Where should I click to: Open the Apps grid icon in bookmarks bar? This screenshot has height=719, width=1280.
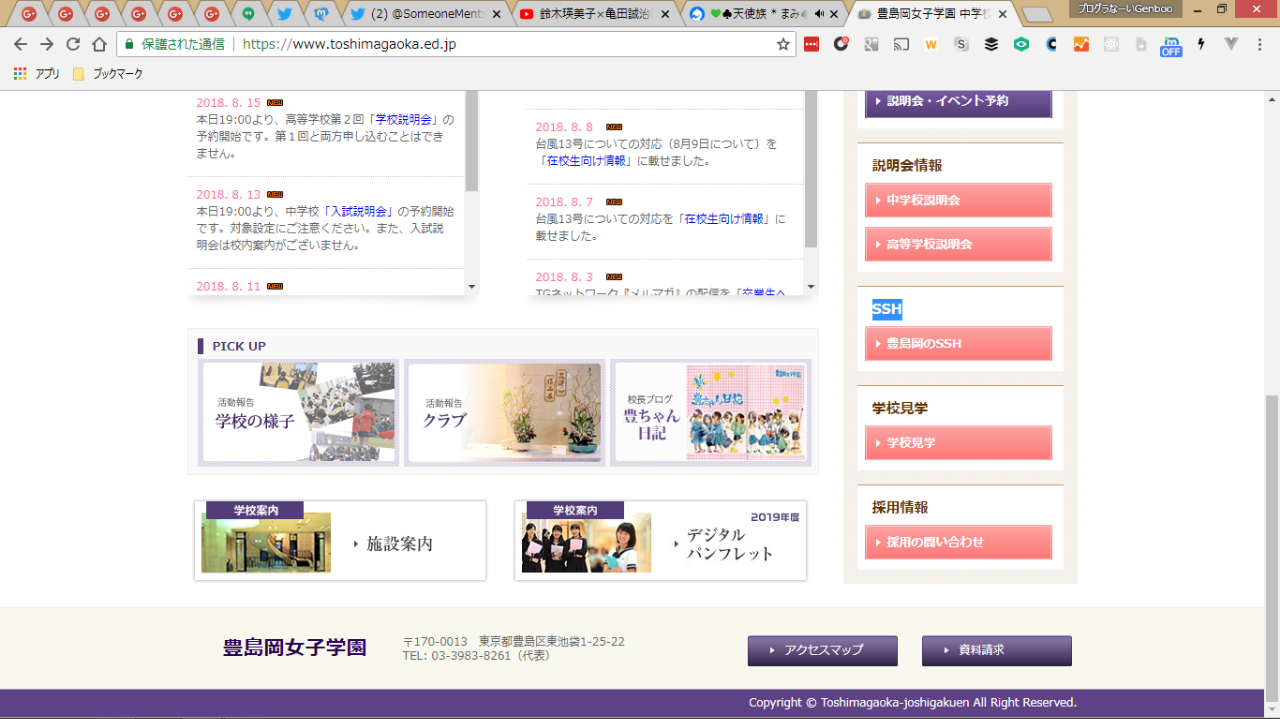20,74
